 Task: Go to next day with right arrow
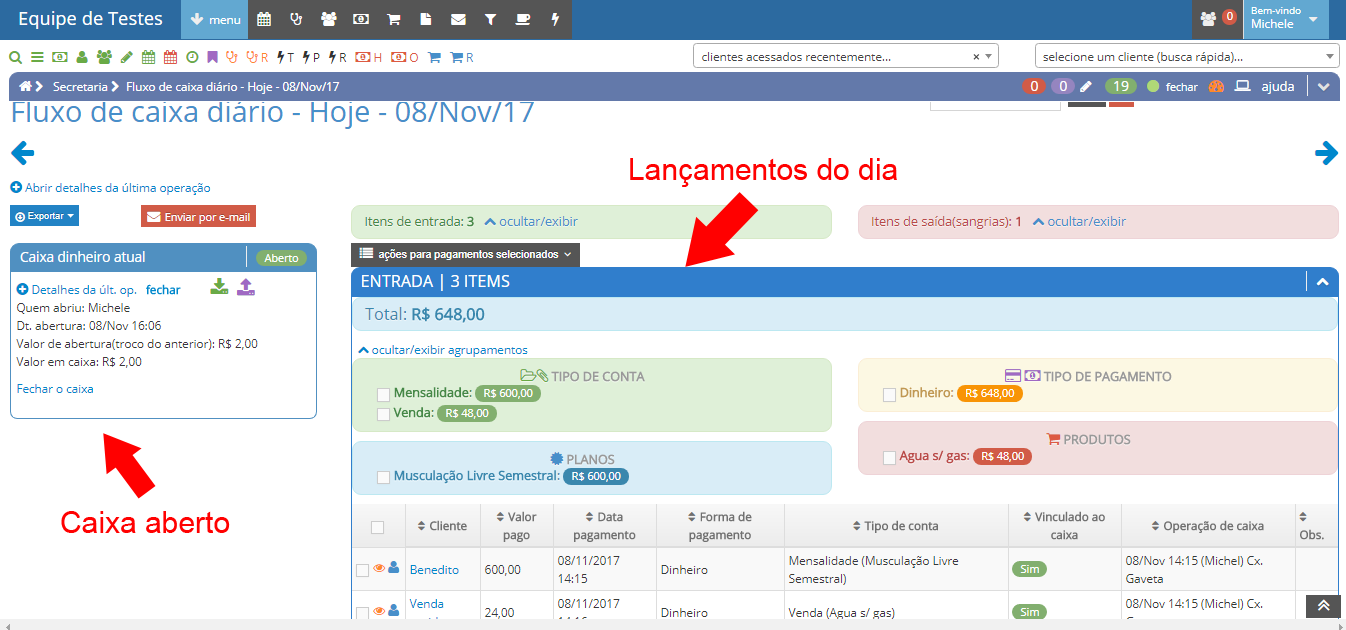pos(1326,153)
